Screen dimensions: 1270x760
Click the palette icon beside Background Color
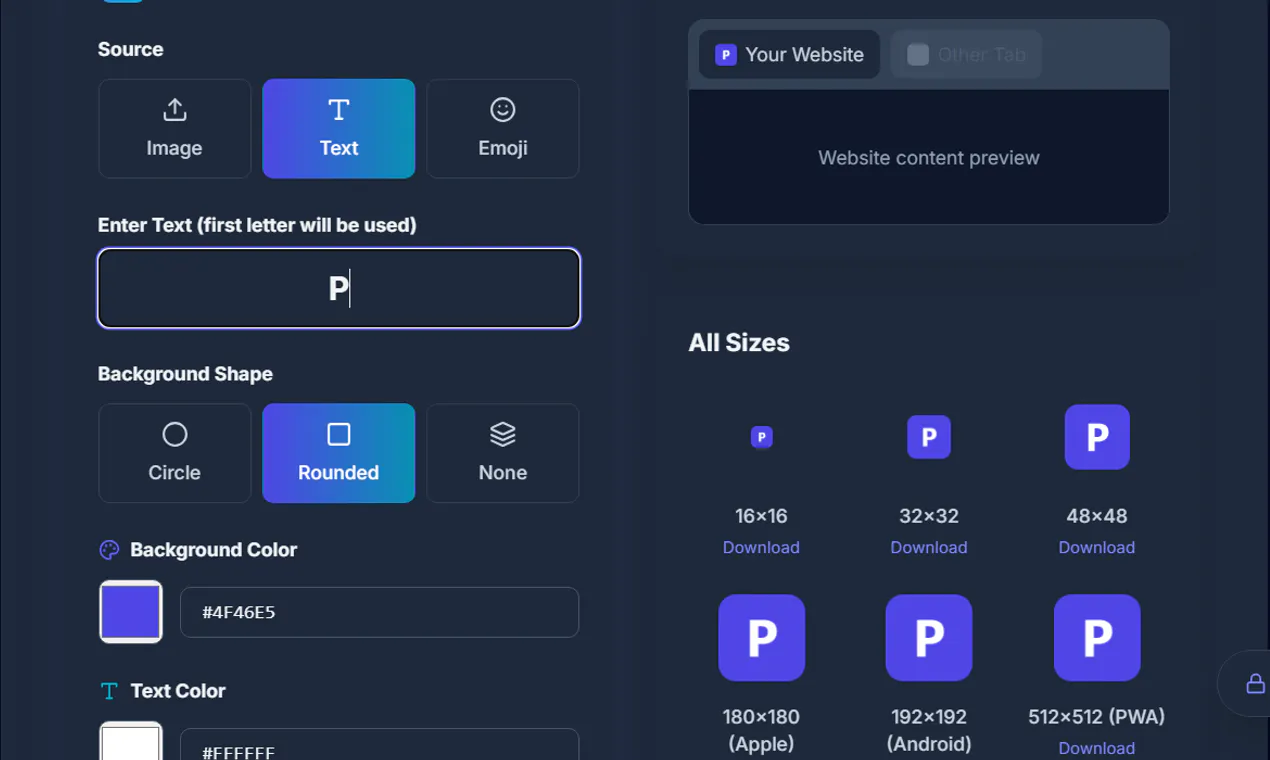pos(109,550)
